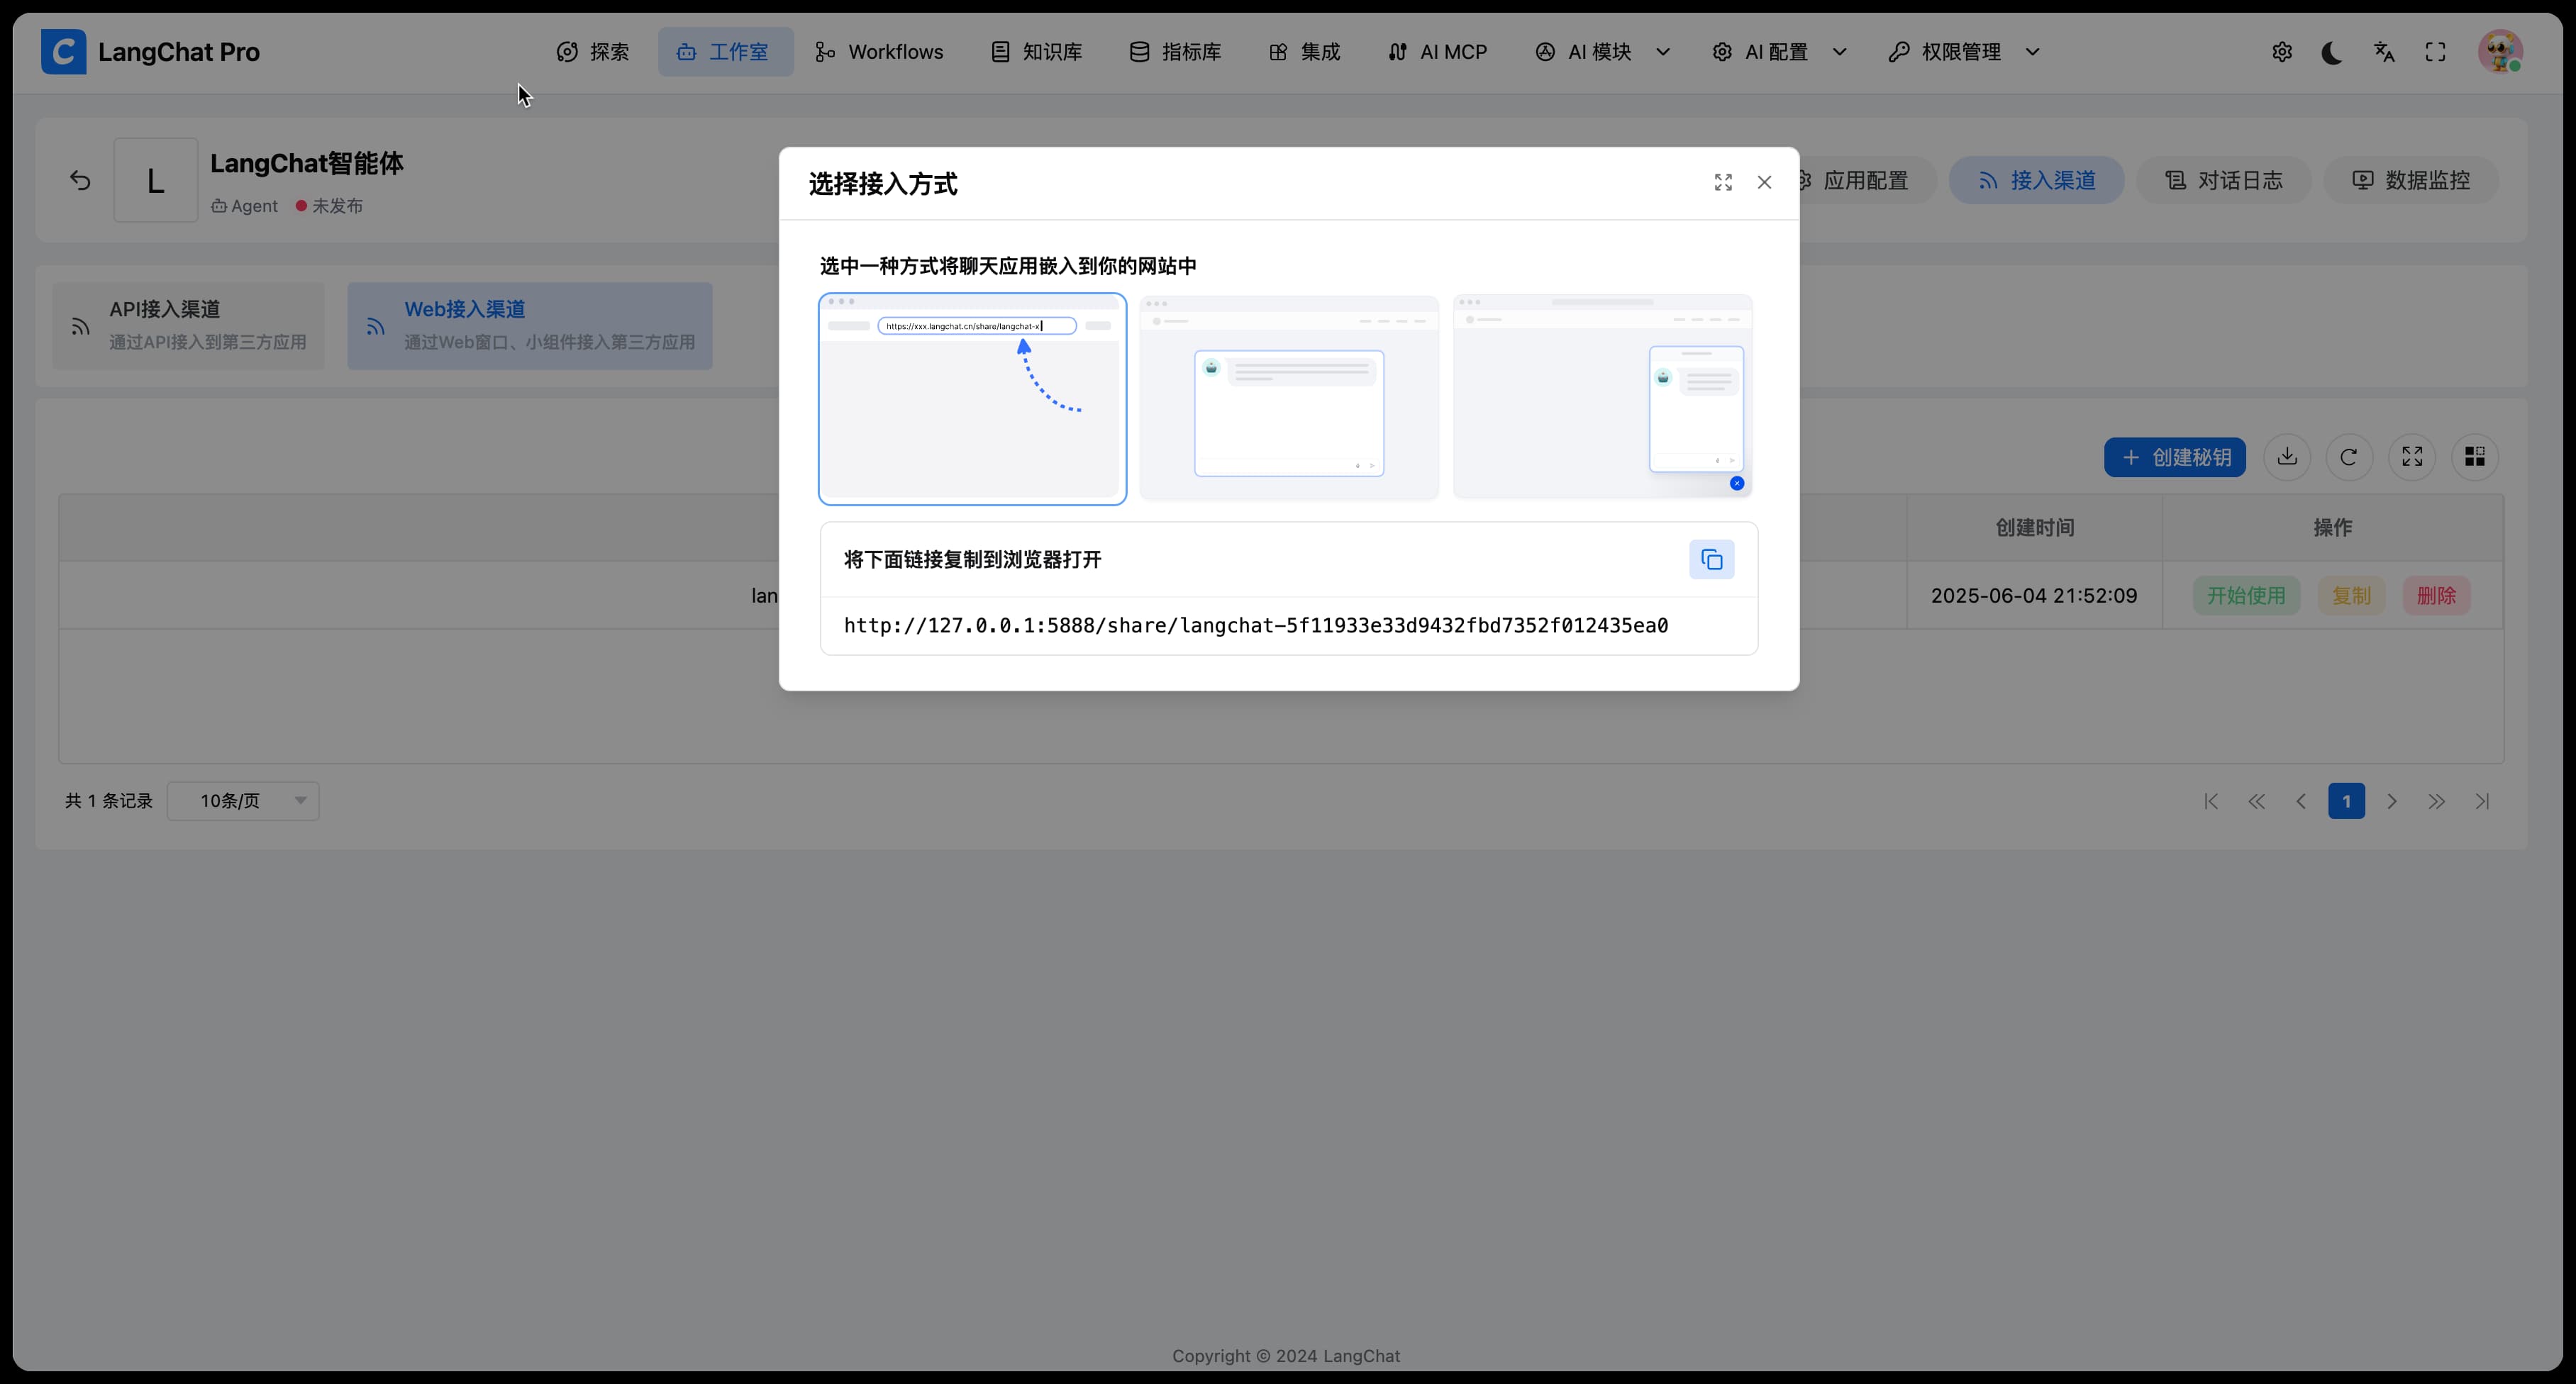The height and width of the screenshot is (1384, 2576).
Task: Select the inline chat window embed option
Action: 1289,397
